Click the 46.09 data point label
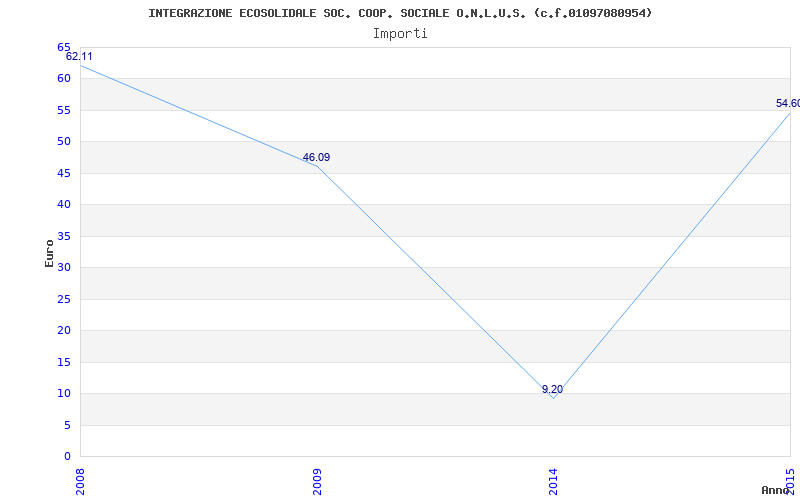Image resolution: width=800 pixels, height=500 pixels. 316,157
